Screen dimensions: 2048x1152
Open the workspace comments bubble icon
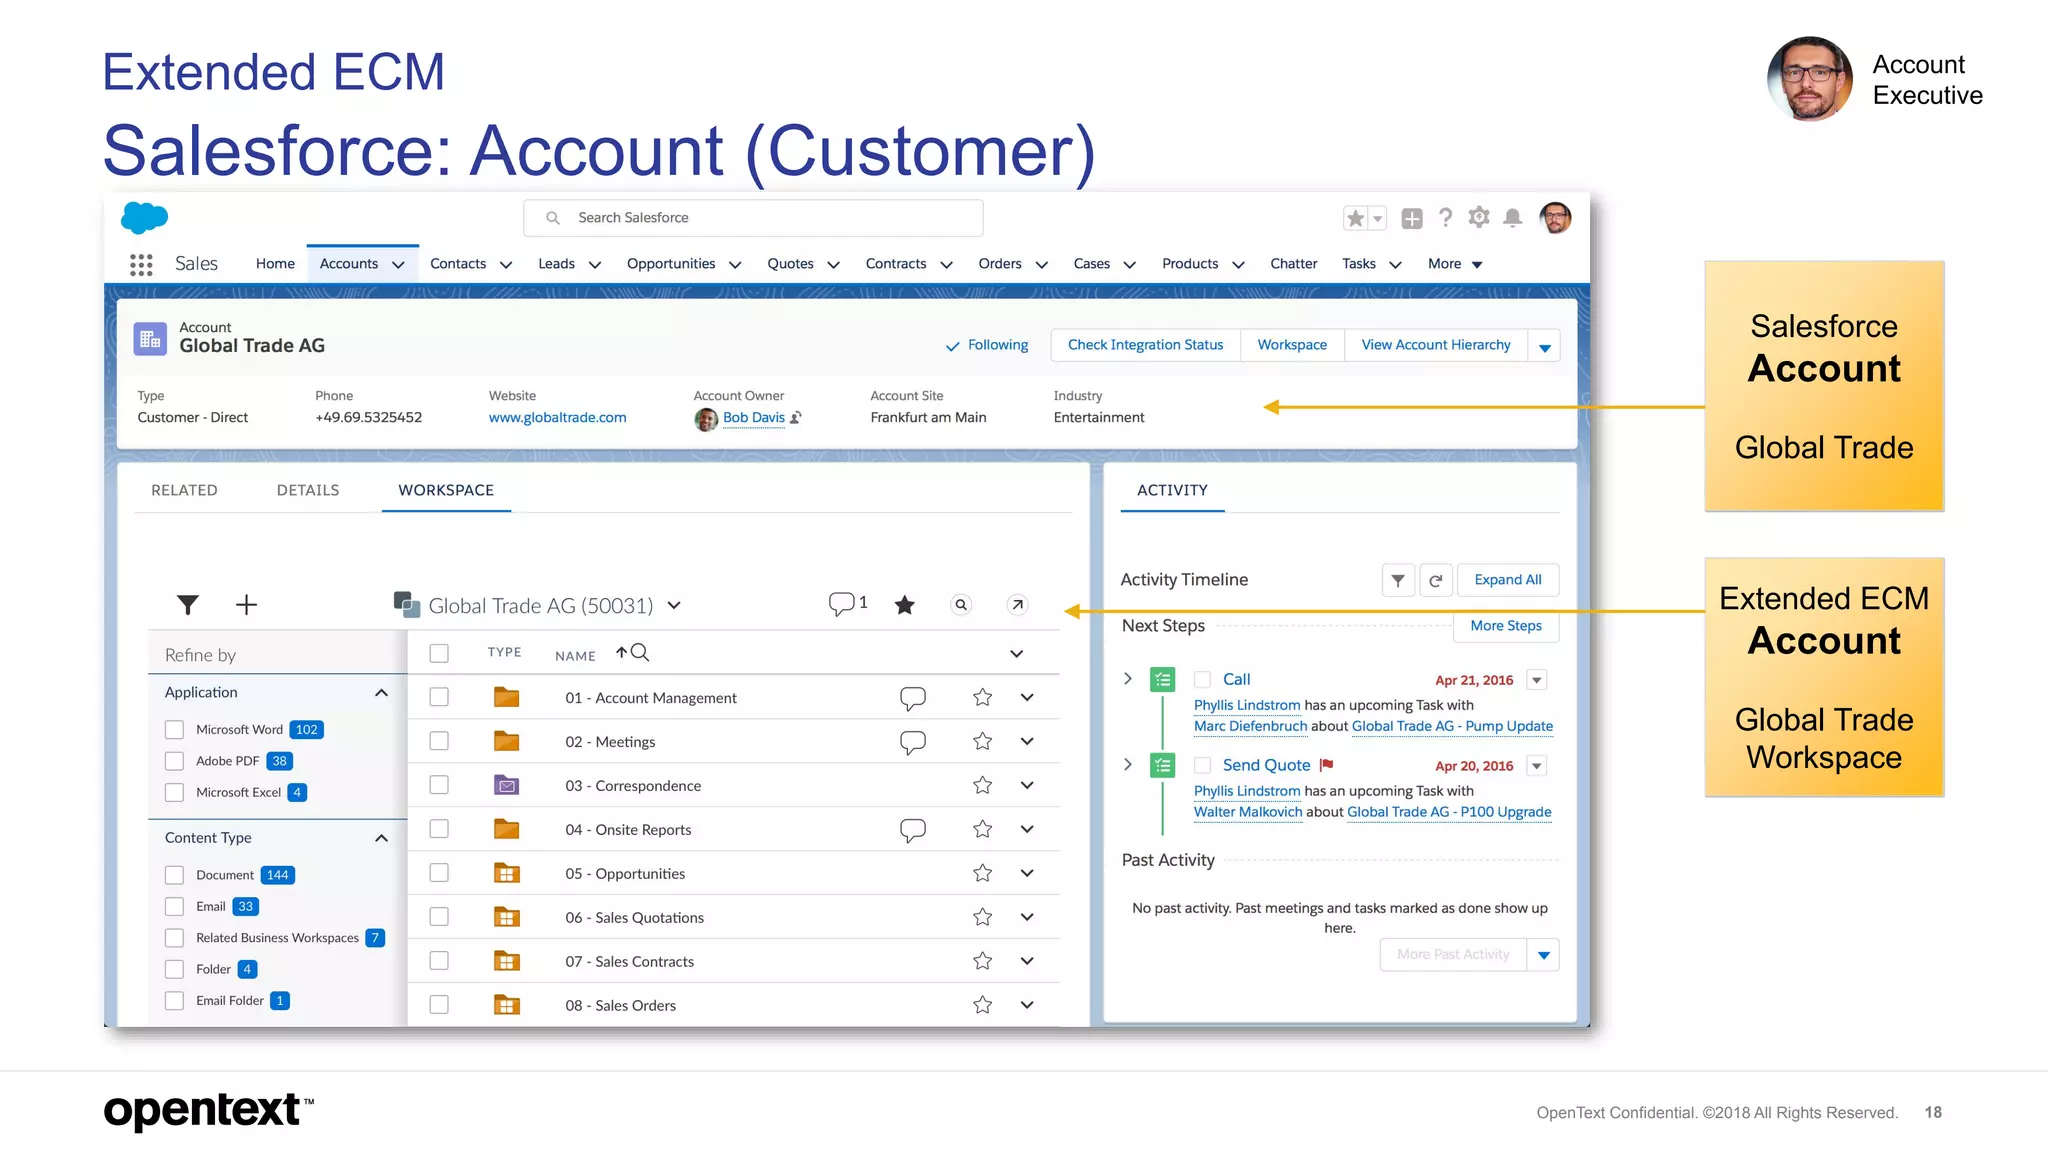pos(841,604)
